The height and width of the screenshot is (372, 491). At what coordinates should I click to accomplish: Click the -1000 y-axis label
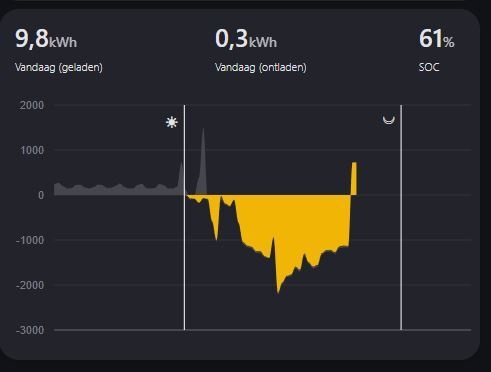click(x=30, y=240)
